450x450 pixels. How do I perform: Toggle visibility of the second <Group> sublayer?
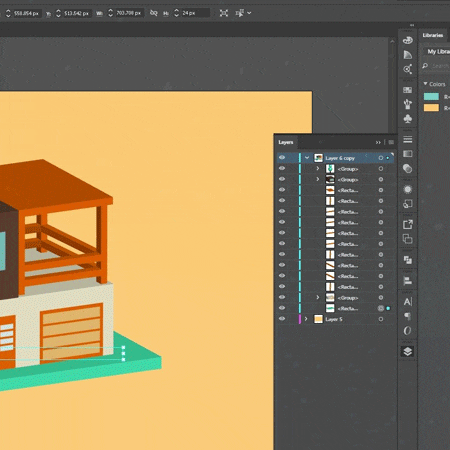282,179
